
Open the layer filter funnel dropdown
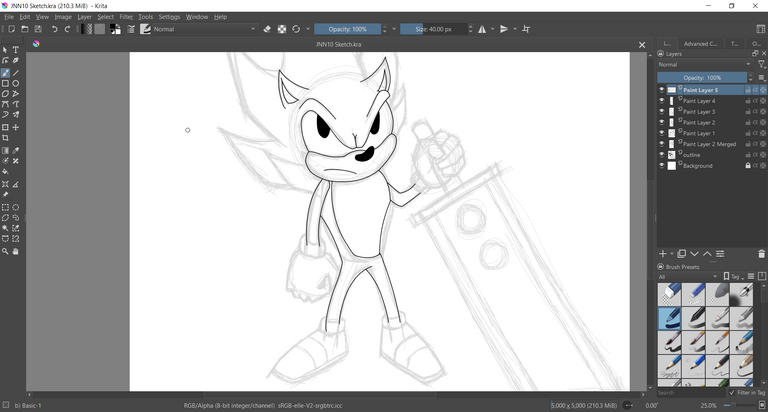761,65
